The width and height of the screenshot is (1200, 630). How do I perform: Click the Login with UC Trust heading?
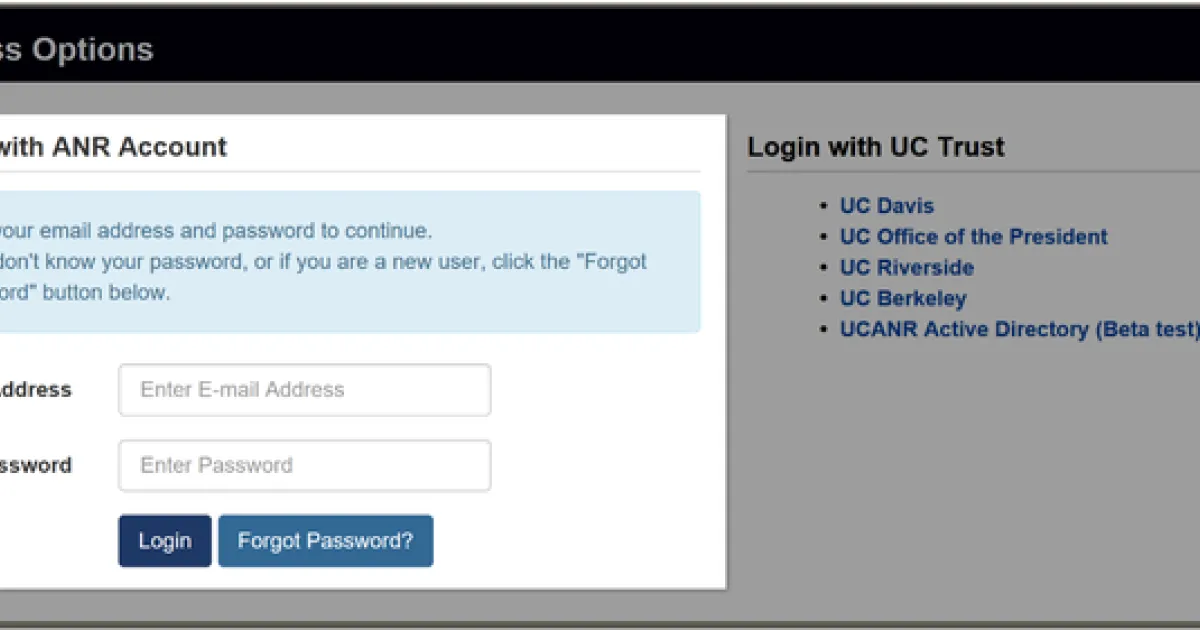click(876, 147)
